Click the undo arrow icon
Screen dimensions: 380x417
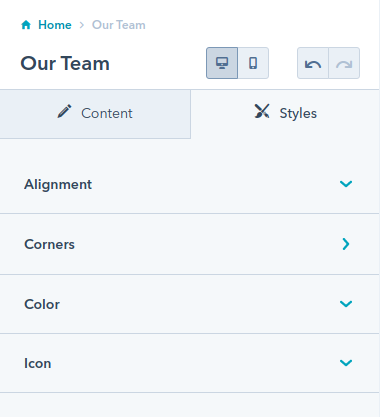tap(313, 63)
